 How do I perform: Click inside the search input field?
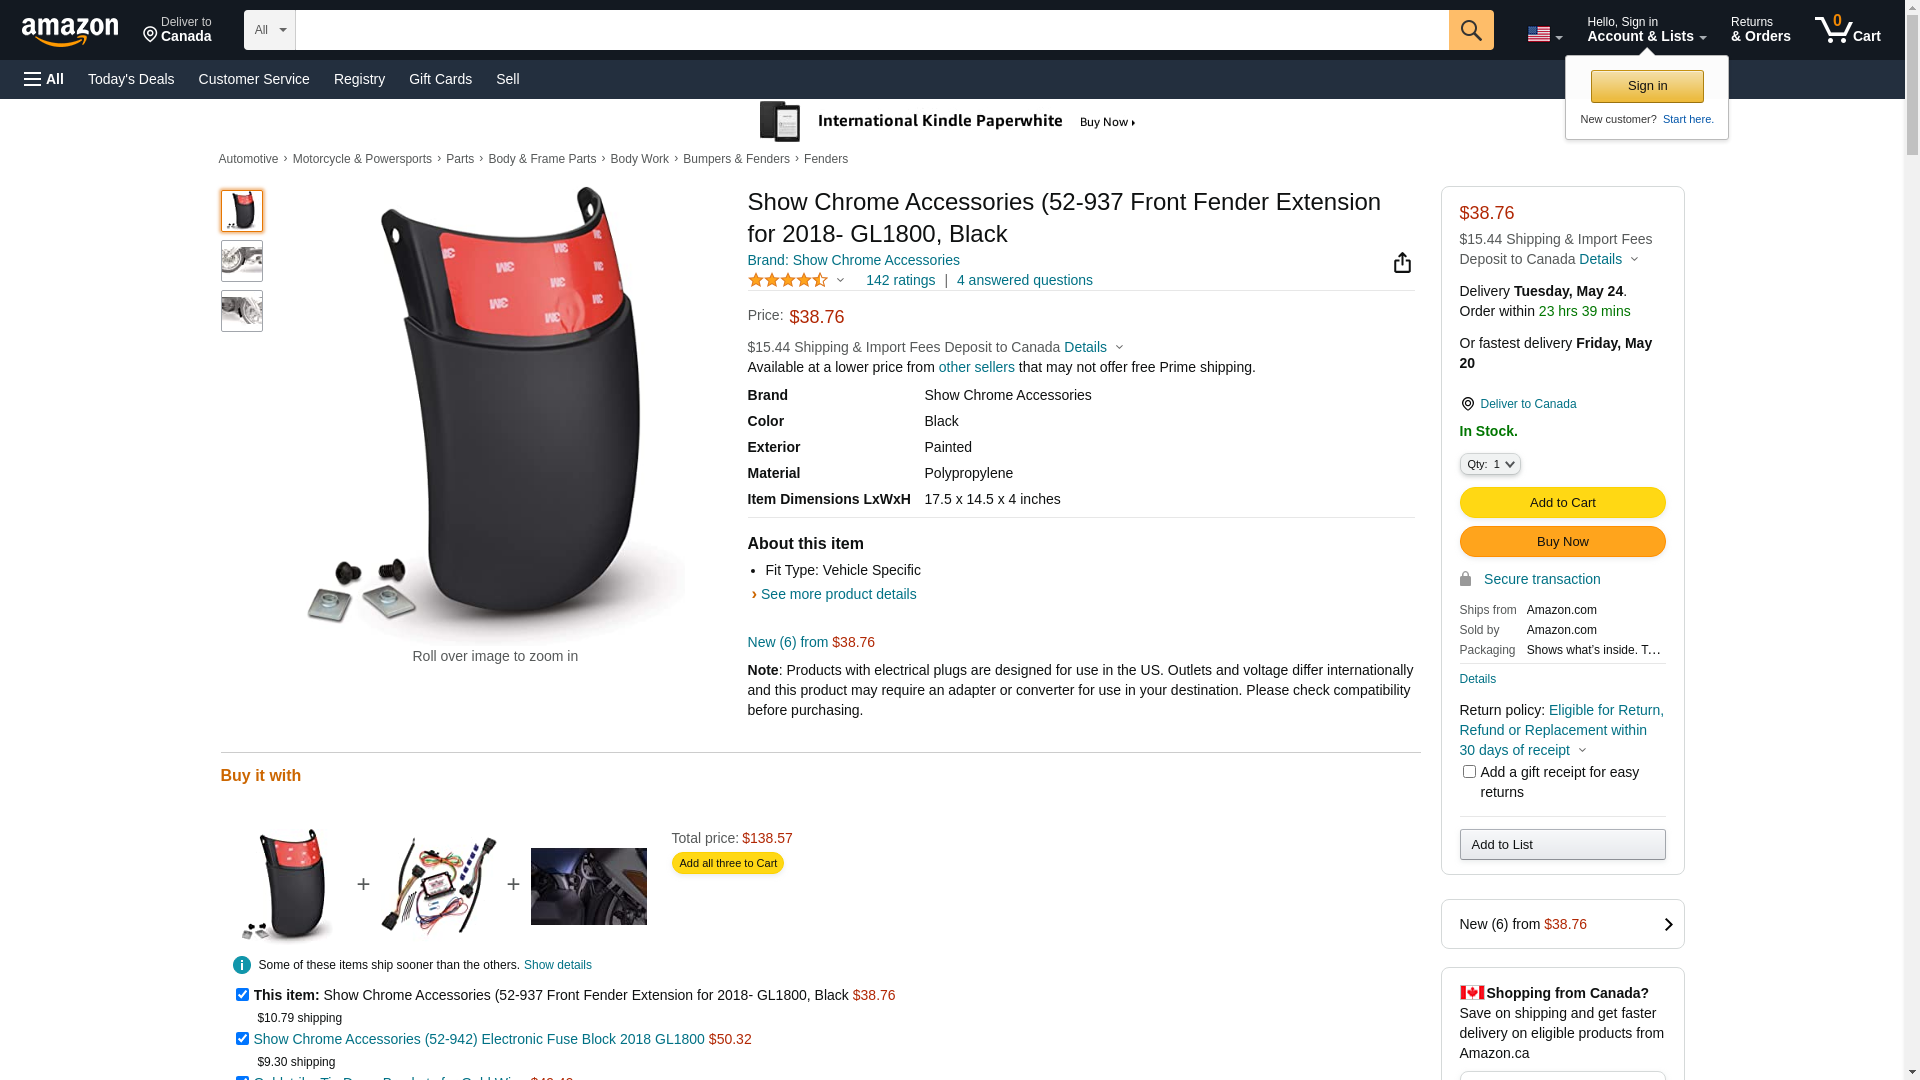point(872,30)
